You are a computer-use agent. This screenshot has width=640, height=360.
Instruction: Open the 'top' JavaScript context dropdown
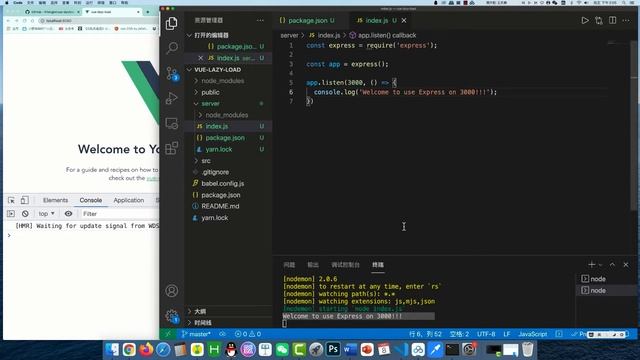(x=46, y=213)
